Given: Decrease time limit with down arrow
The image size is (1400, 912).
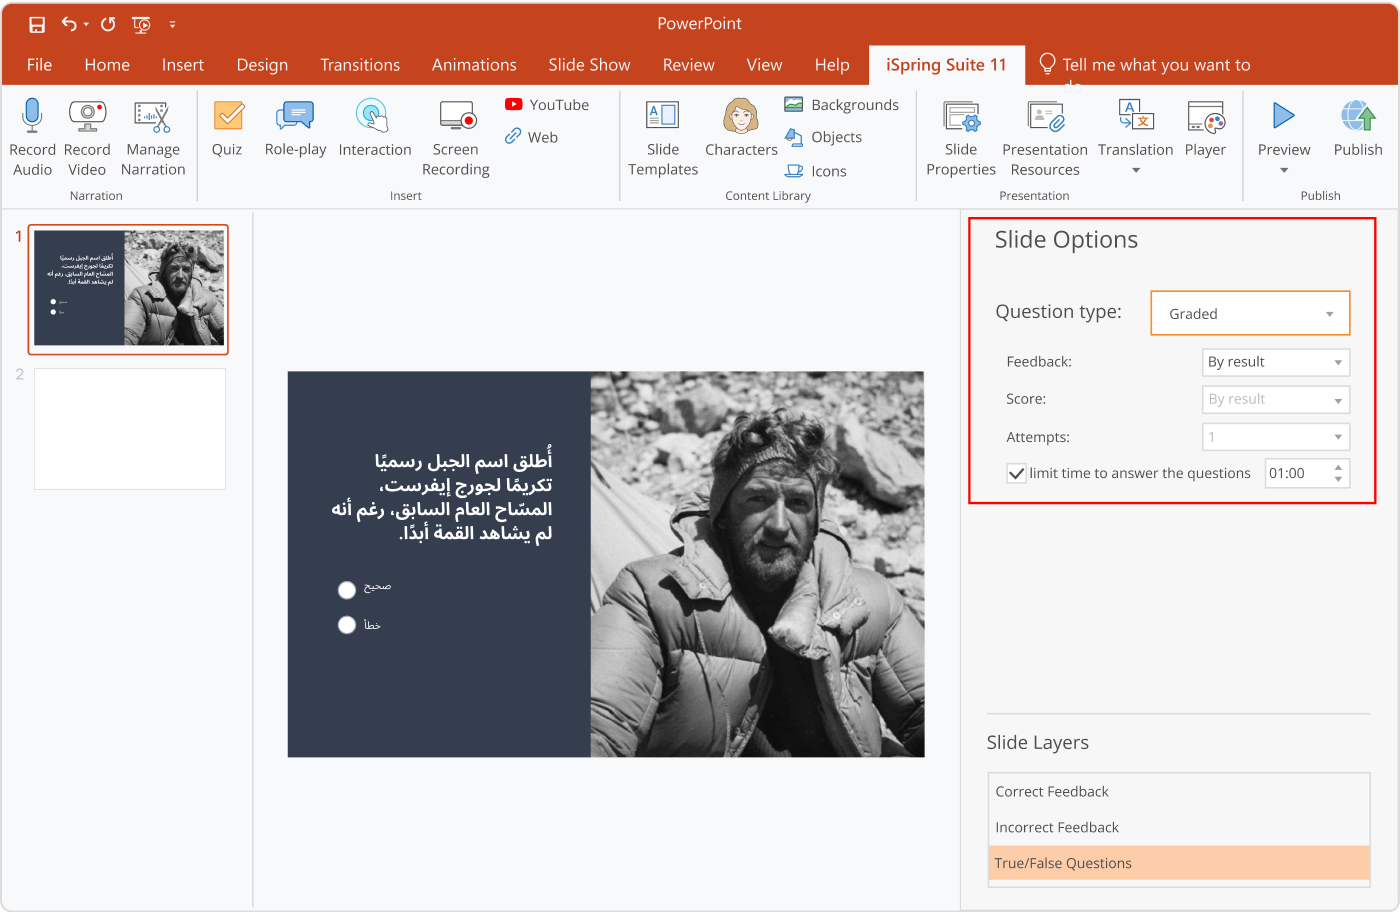Looking at the screenshot, I should (x=1338, y=480).
